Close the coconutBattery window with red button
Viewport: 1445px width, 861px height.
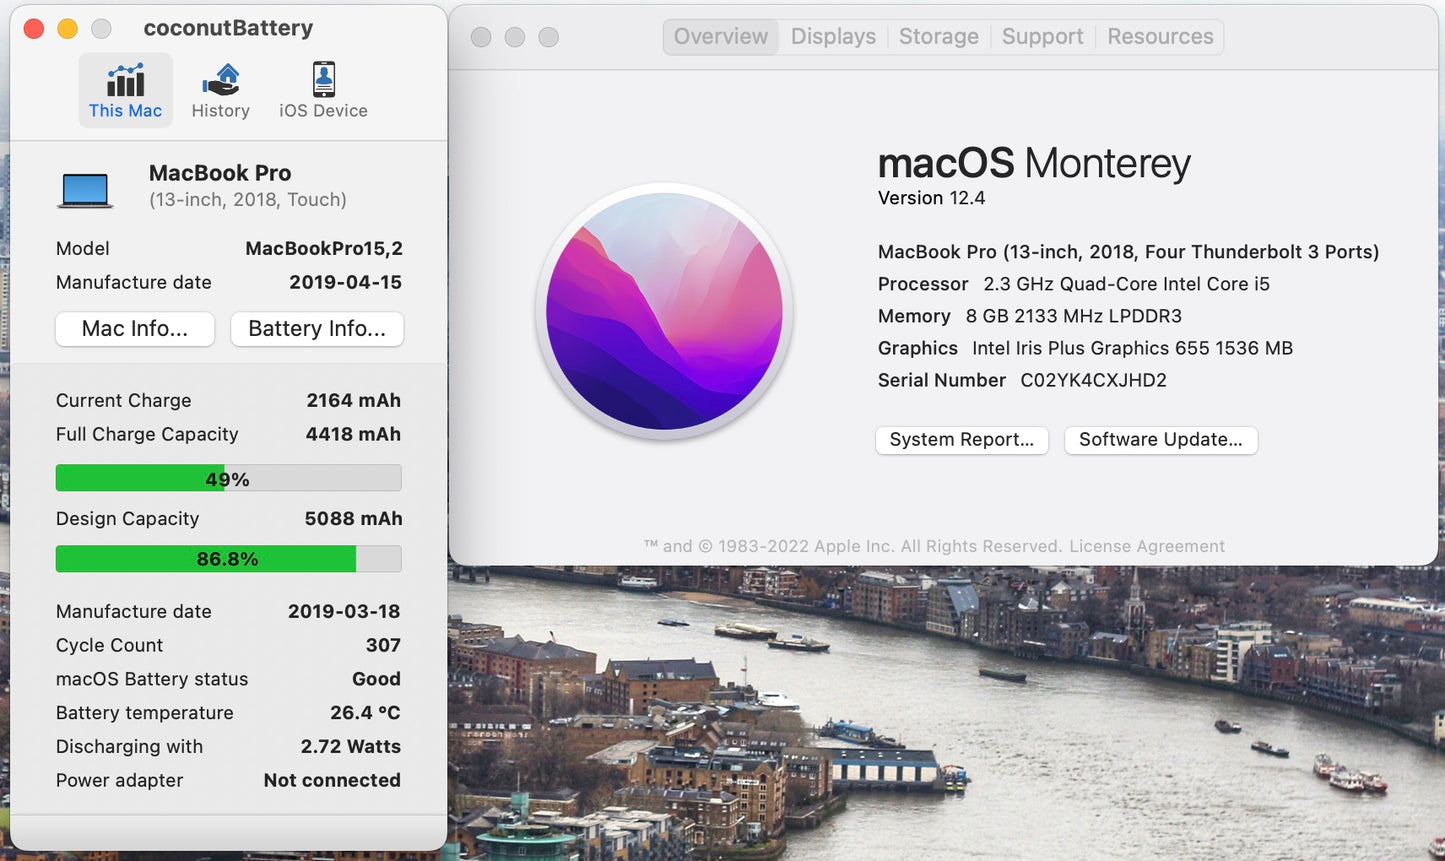click(34, 29)
